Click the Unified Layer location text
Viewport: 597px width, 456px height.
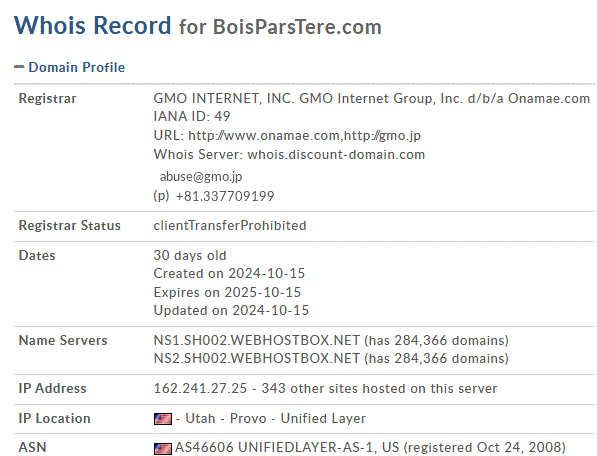(x=323, y=419)
